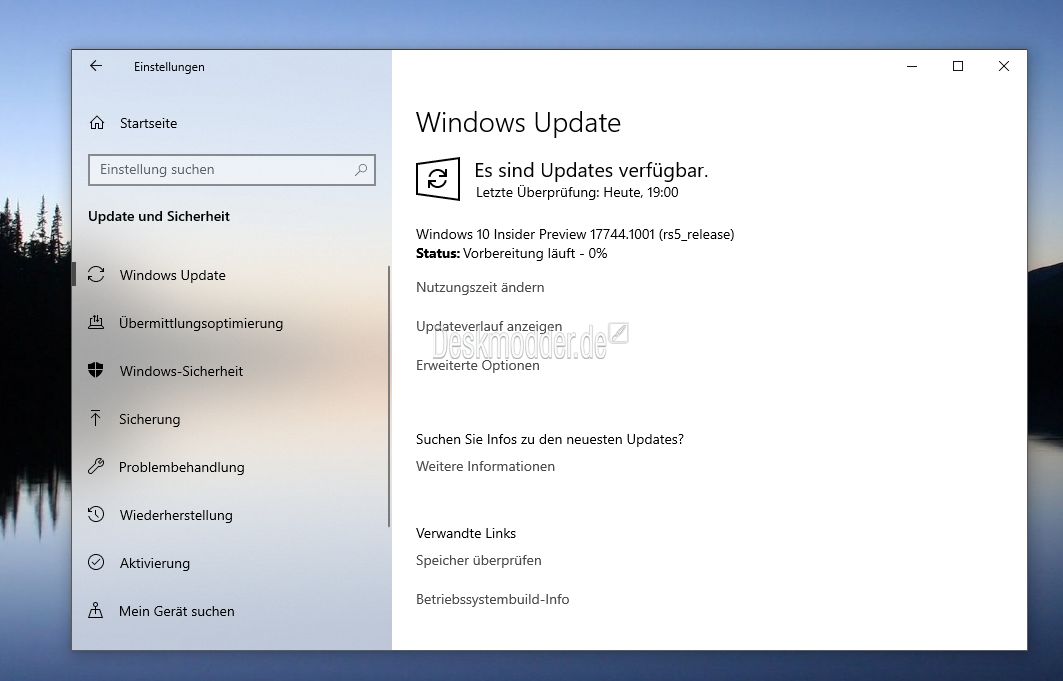The height and width of the screenshot is (681, 1063).
Task: Open the Startseite settings home
Action: (148, 123)
